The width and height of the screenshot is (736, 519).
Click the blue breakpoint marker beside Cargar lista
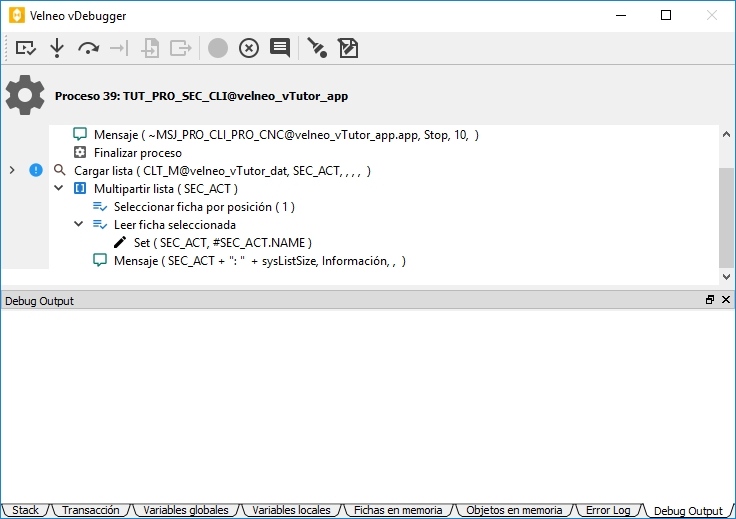(x=36, y=170)
